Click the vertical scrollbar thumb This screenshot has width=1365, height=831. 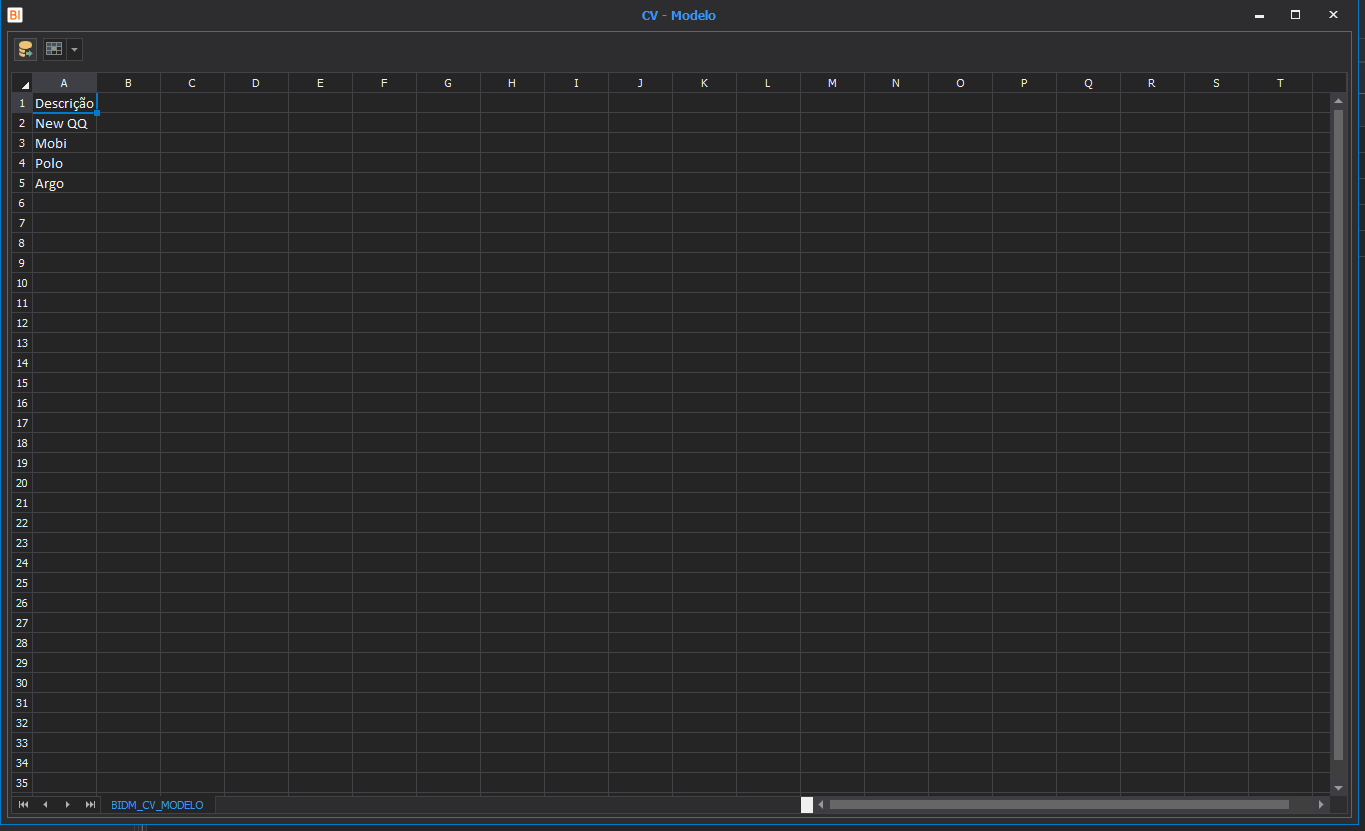point(1338,435)
